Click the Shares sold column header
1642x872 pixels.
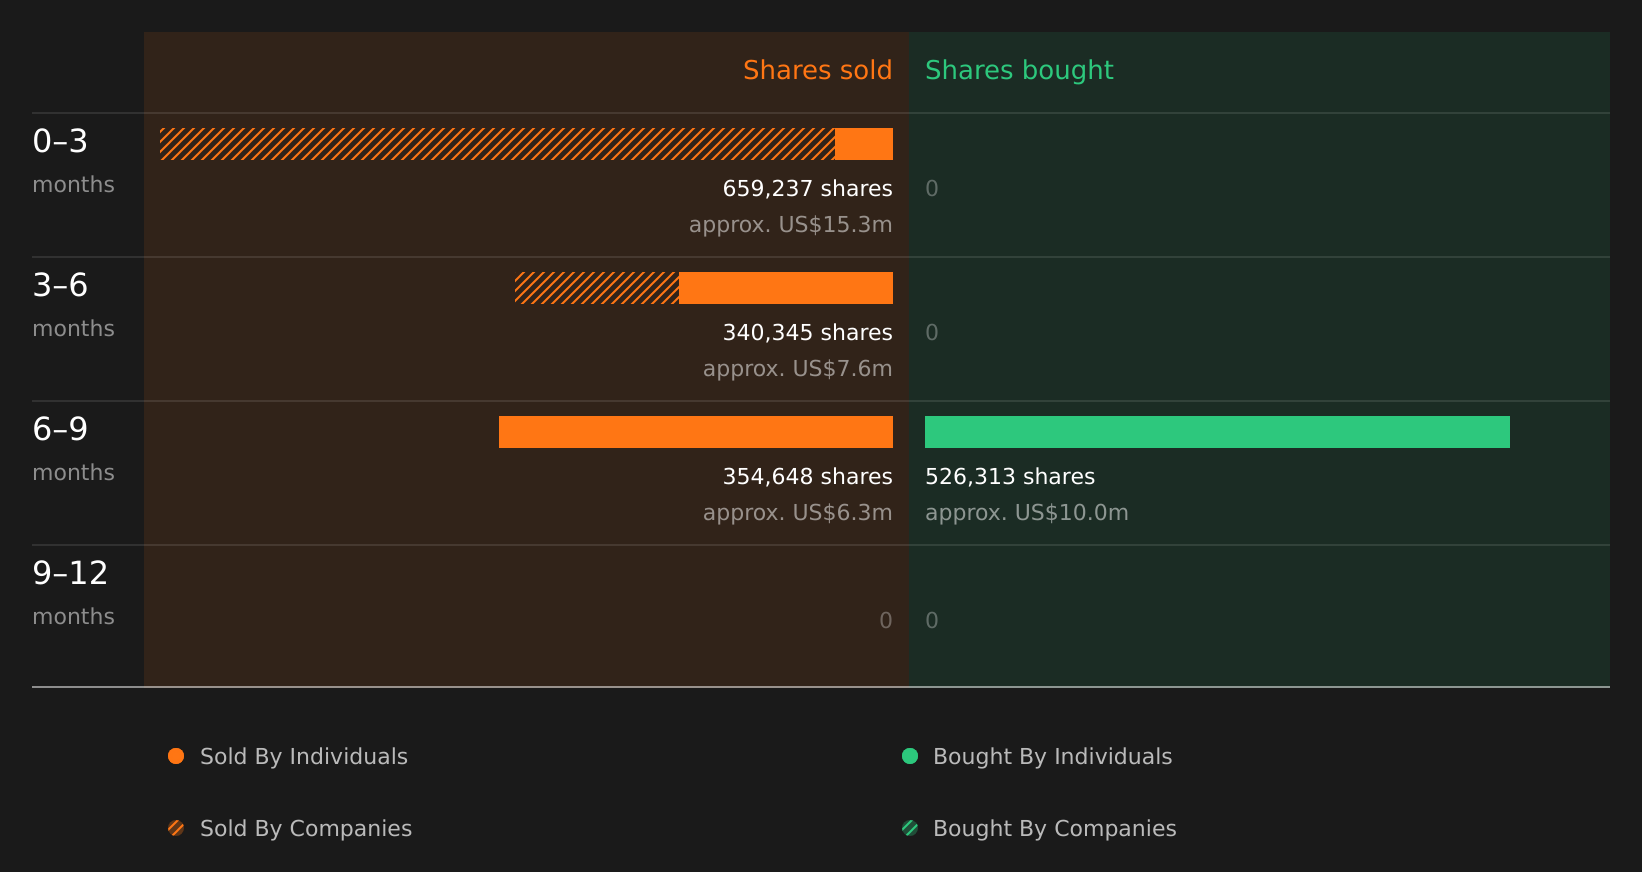817,70
